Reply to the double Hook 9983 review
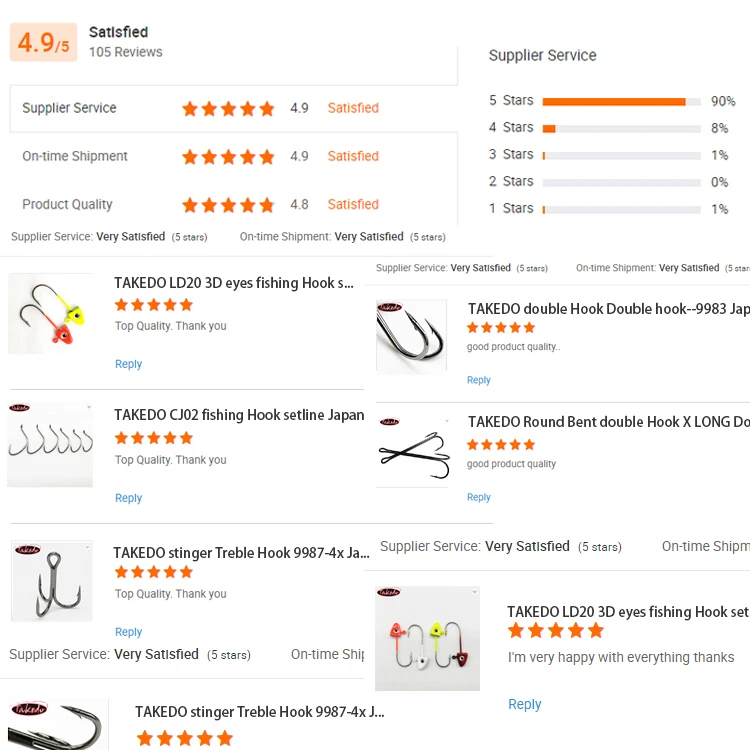Image resolution: width=750 pixels, height=750 pixels. pyautogui.click(x=479, y=380)
